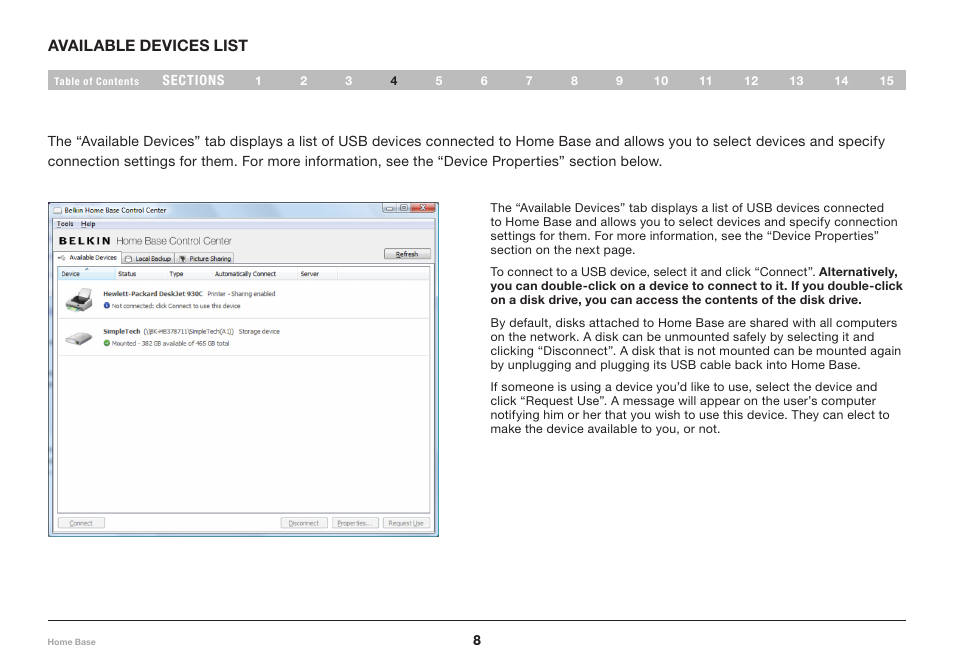Go to section 12
Image resolution: width=954 pixels, height=668 pixels.
[x=751, y=81]
